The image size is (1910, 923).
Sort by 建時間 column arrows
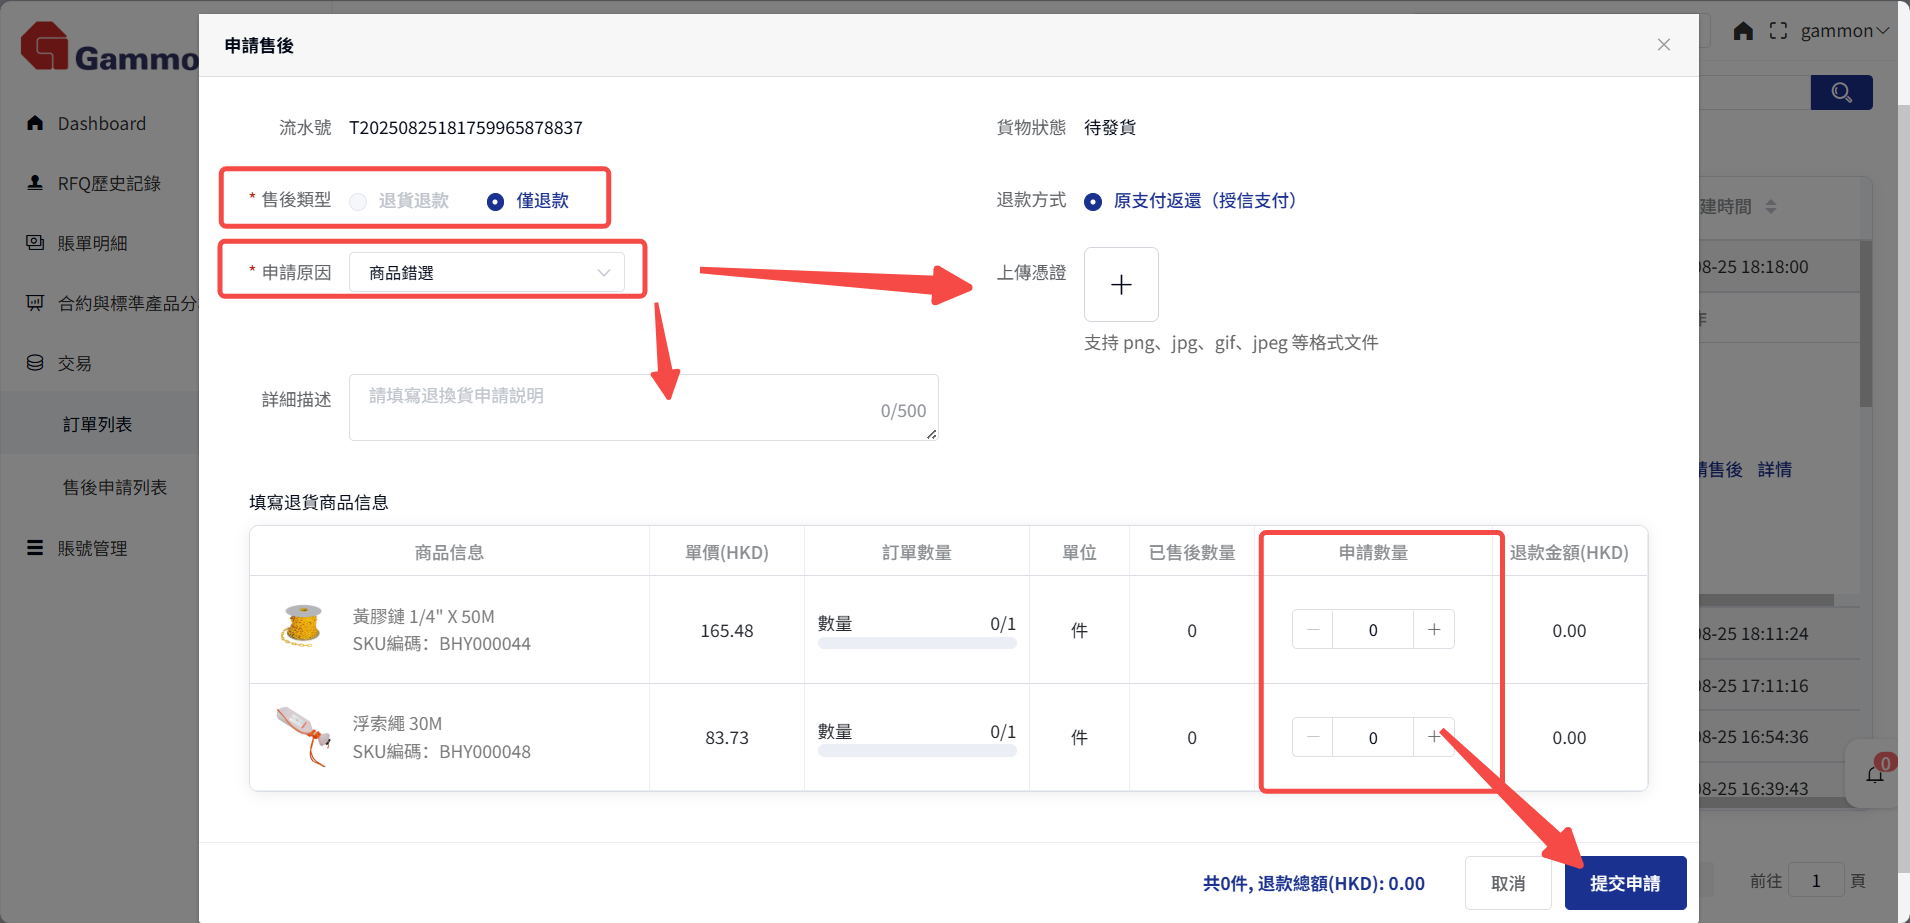click(x=1771, y=207)
